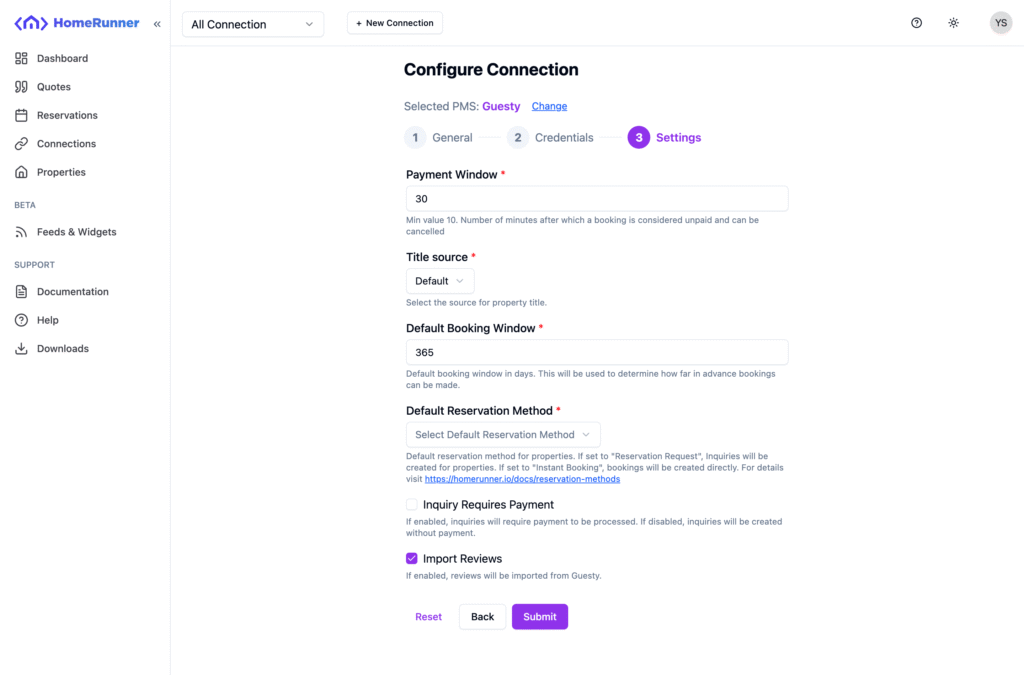Click the Connections link icon
This screenshot has height=675, width=1024.
click(21, 144)
